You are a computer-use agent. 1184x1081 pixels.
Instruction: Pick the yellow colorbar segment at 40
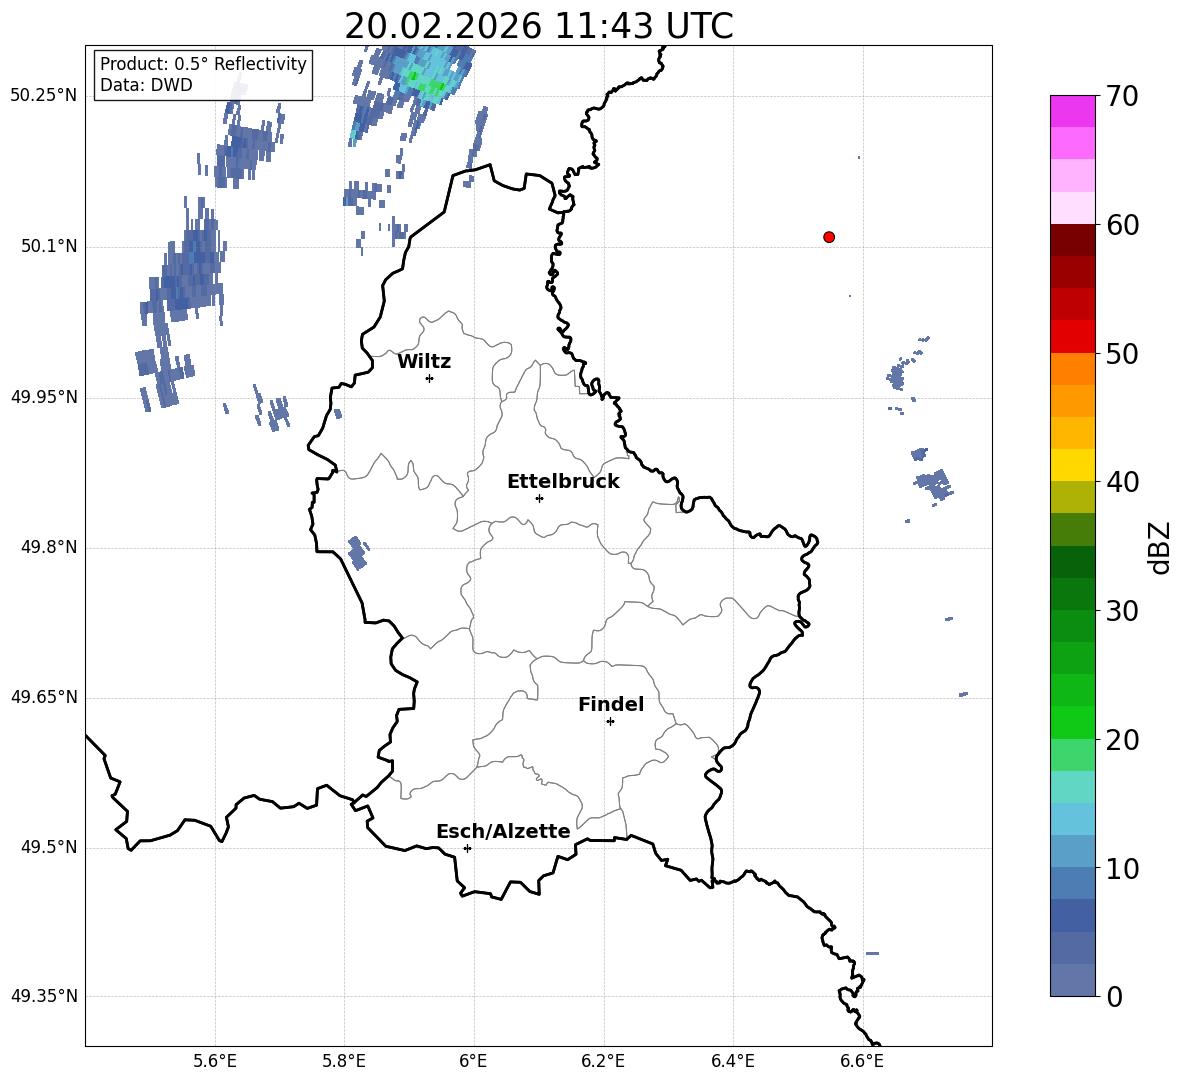tap(1073, 465)
